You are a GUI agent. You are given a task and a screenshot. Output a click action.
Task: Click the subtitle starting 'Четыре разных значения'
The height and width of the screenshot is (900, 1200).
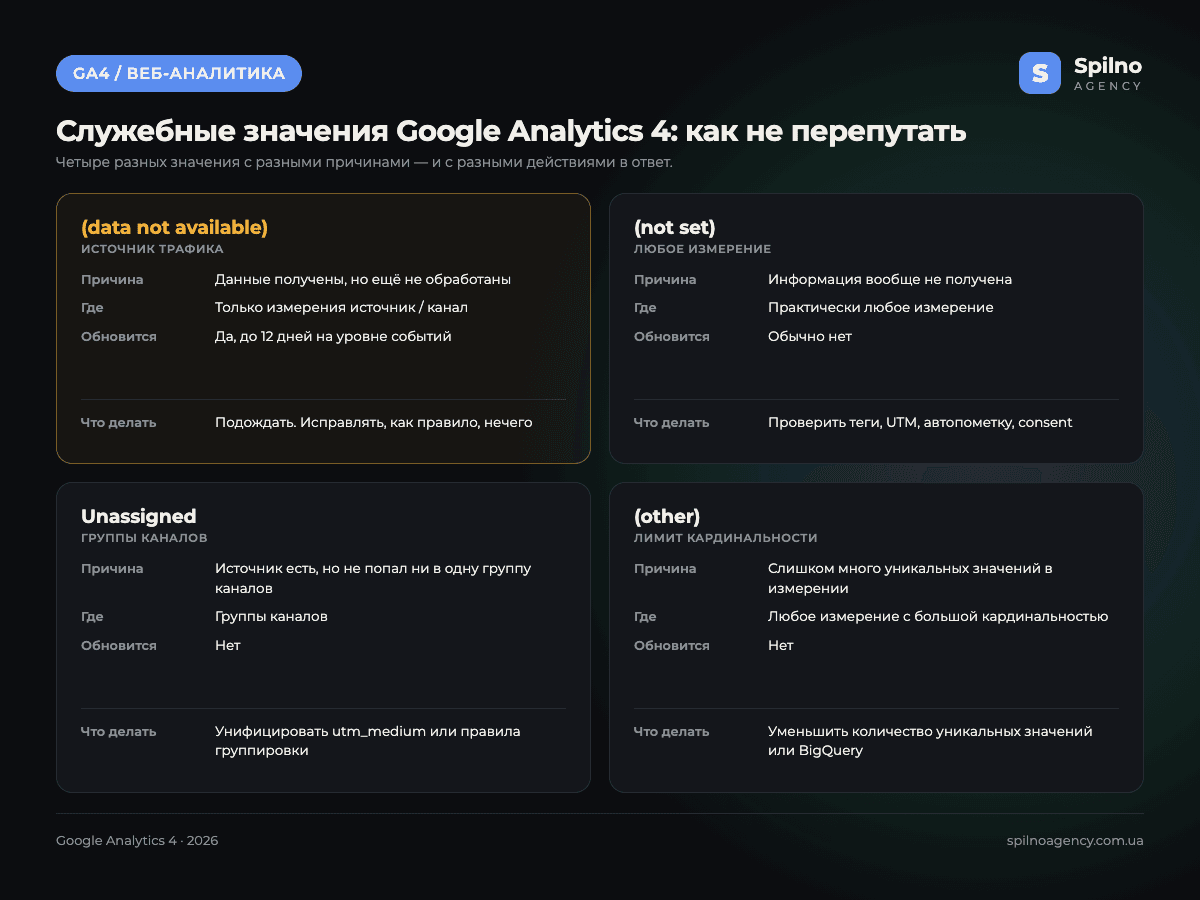click(x=364, y=163)
